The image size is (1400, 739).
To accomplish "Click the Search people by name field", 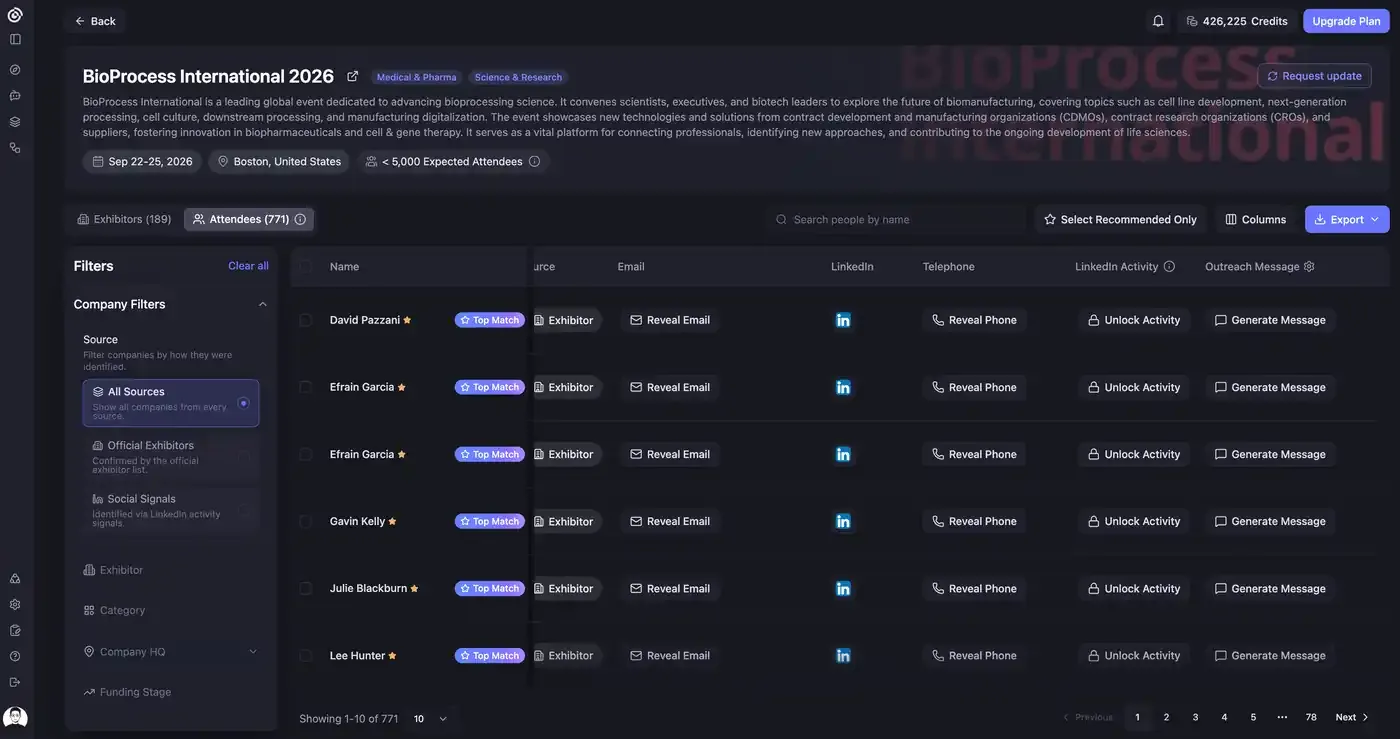I will pos(895,219).
